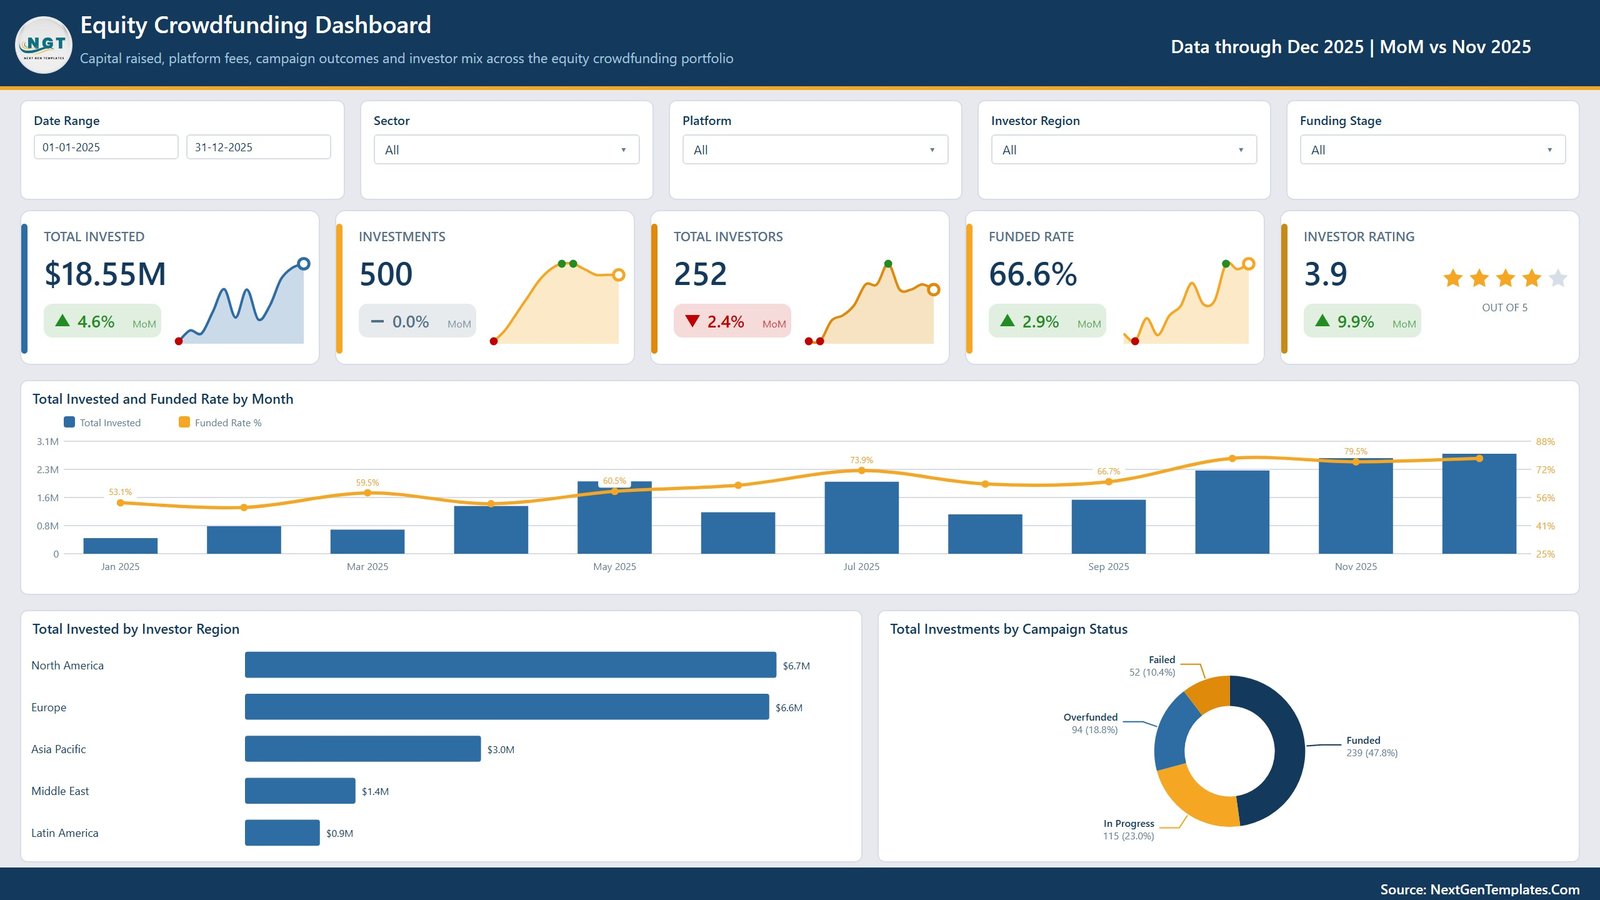Click the red down arrow on Total Investors
The width and height of the screenshot is (1600, 900).
click(692, 321)
